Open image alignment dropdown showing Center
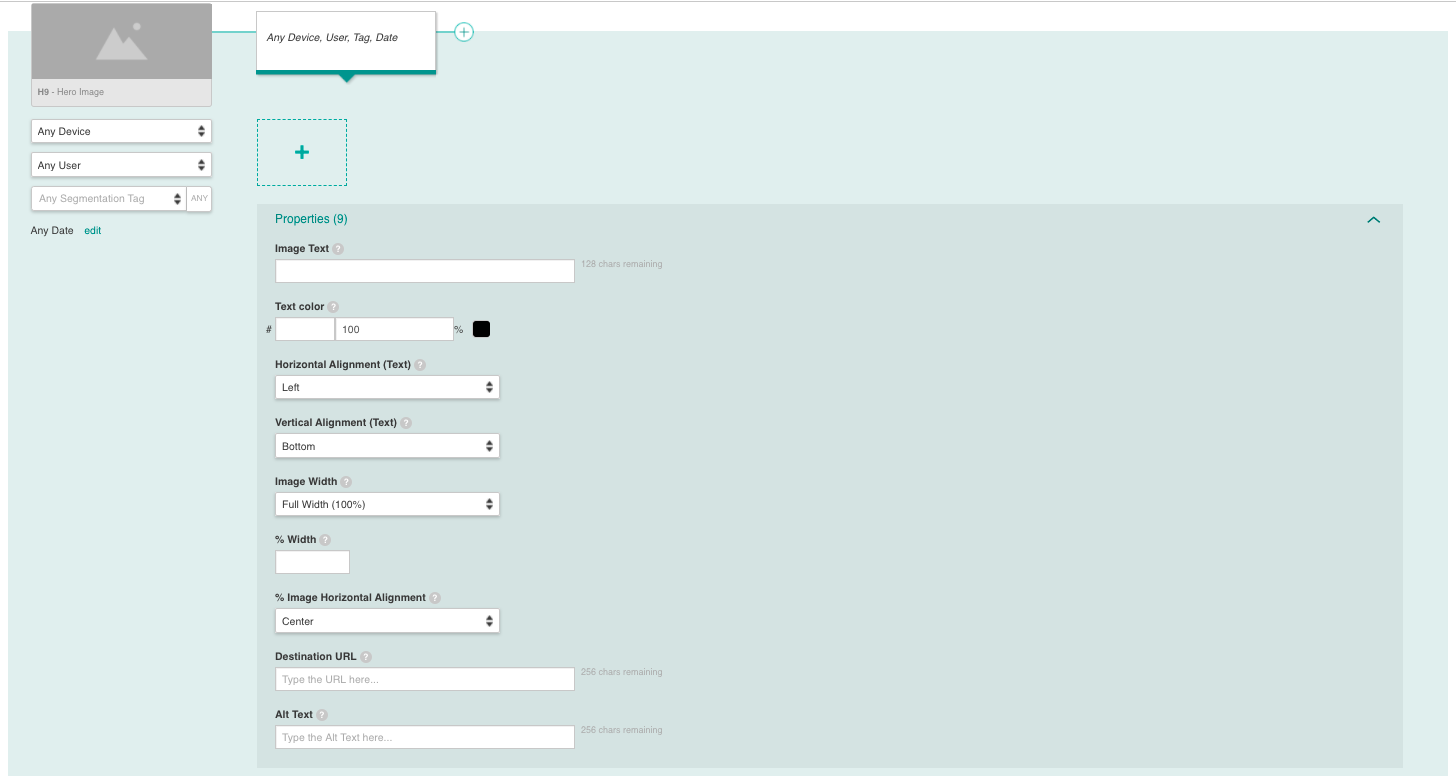 click(387, 621)
